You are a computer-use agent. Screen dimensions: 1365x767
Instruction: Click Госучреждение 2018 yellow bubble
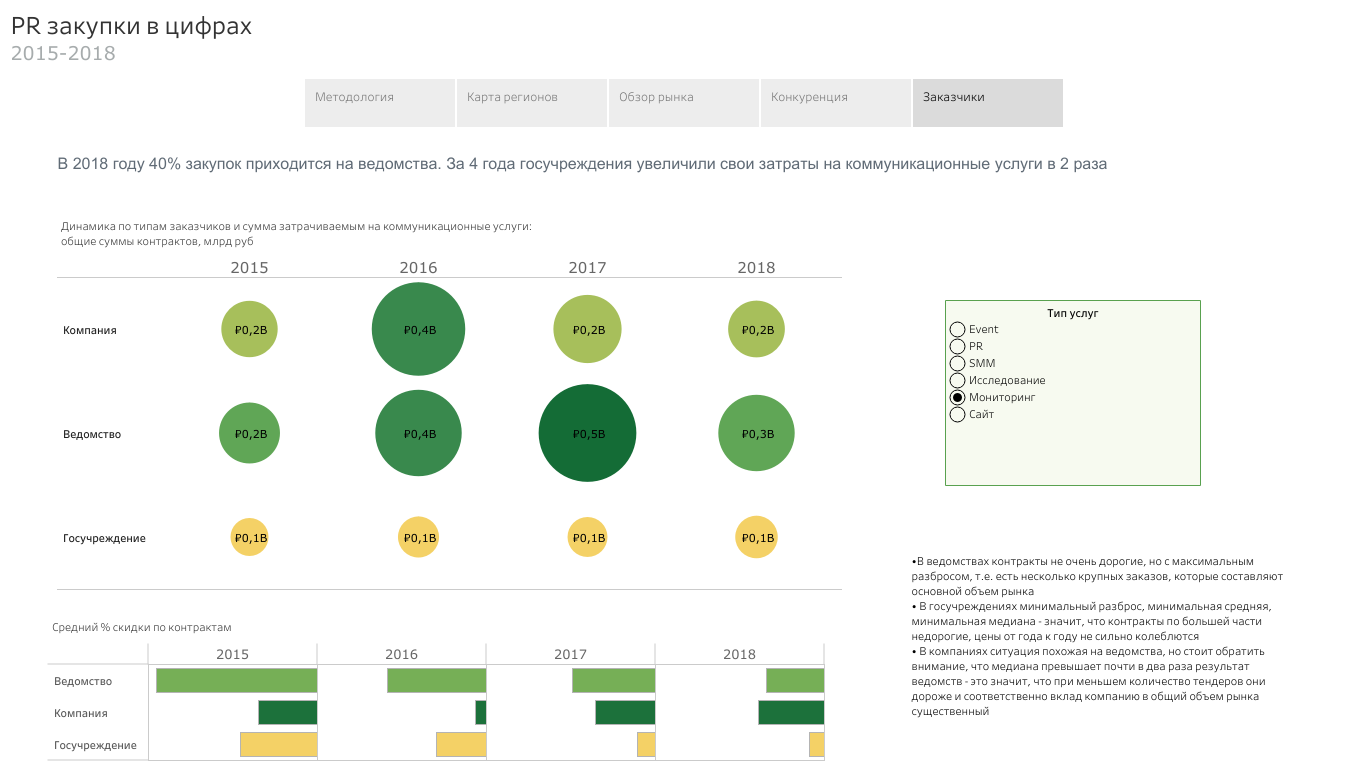click(756, 537)
